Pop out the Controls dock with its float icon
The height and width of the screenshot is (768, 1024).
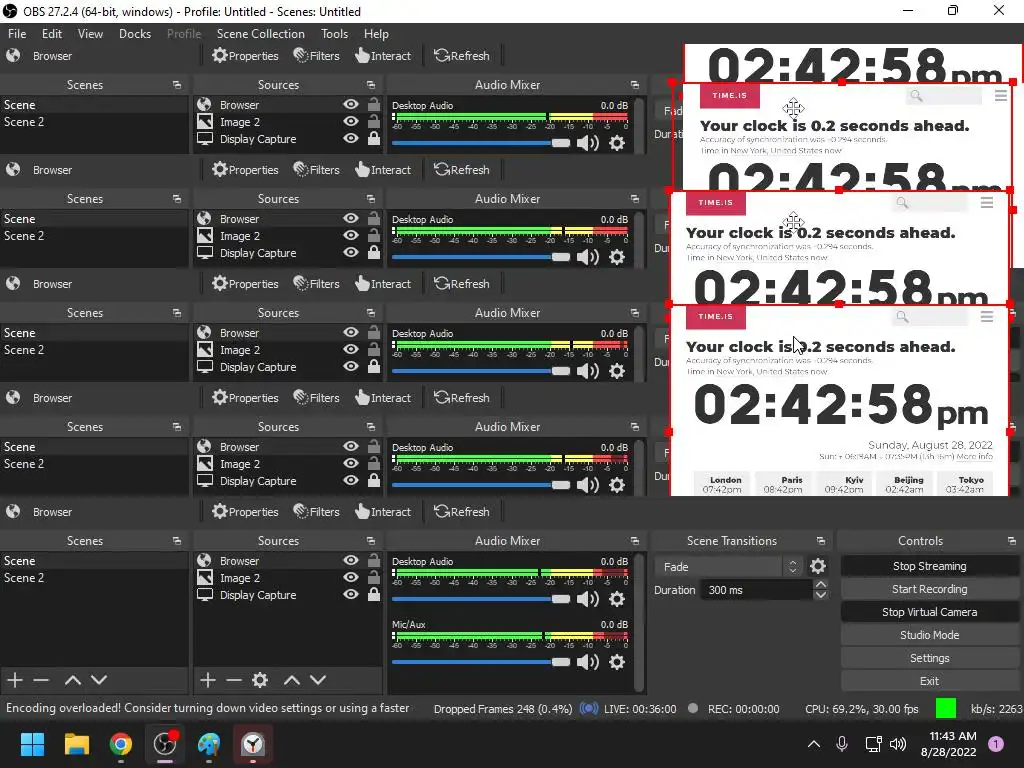pos(1012,541)
